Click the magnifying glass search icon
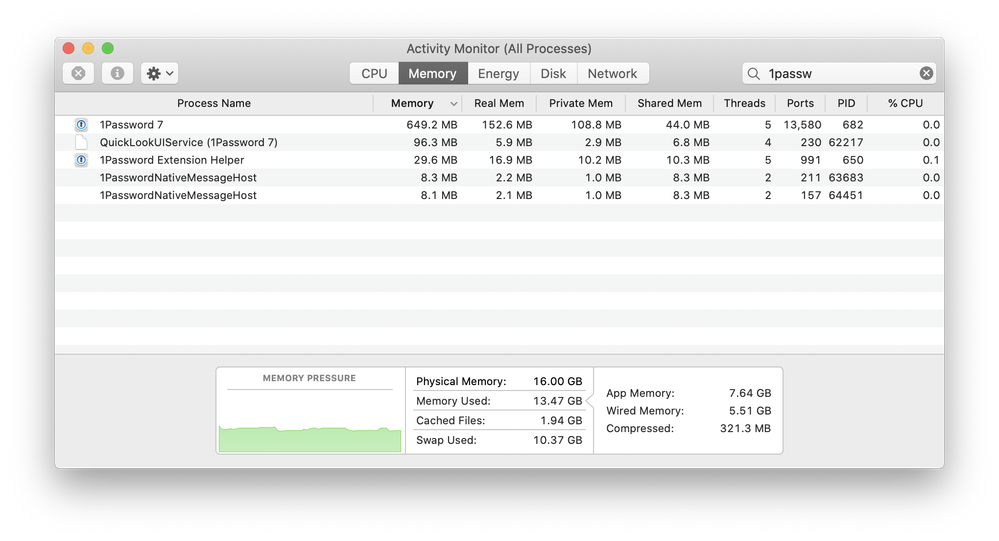999x541 pixels. (754, 73)
